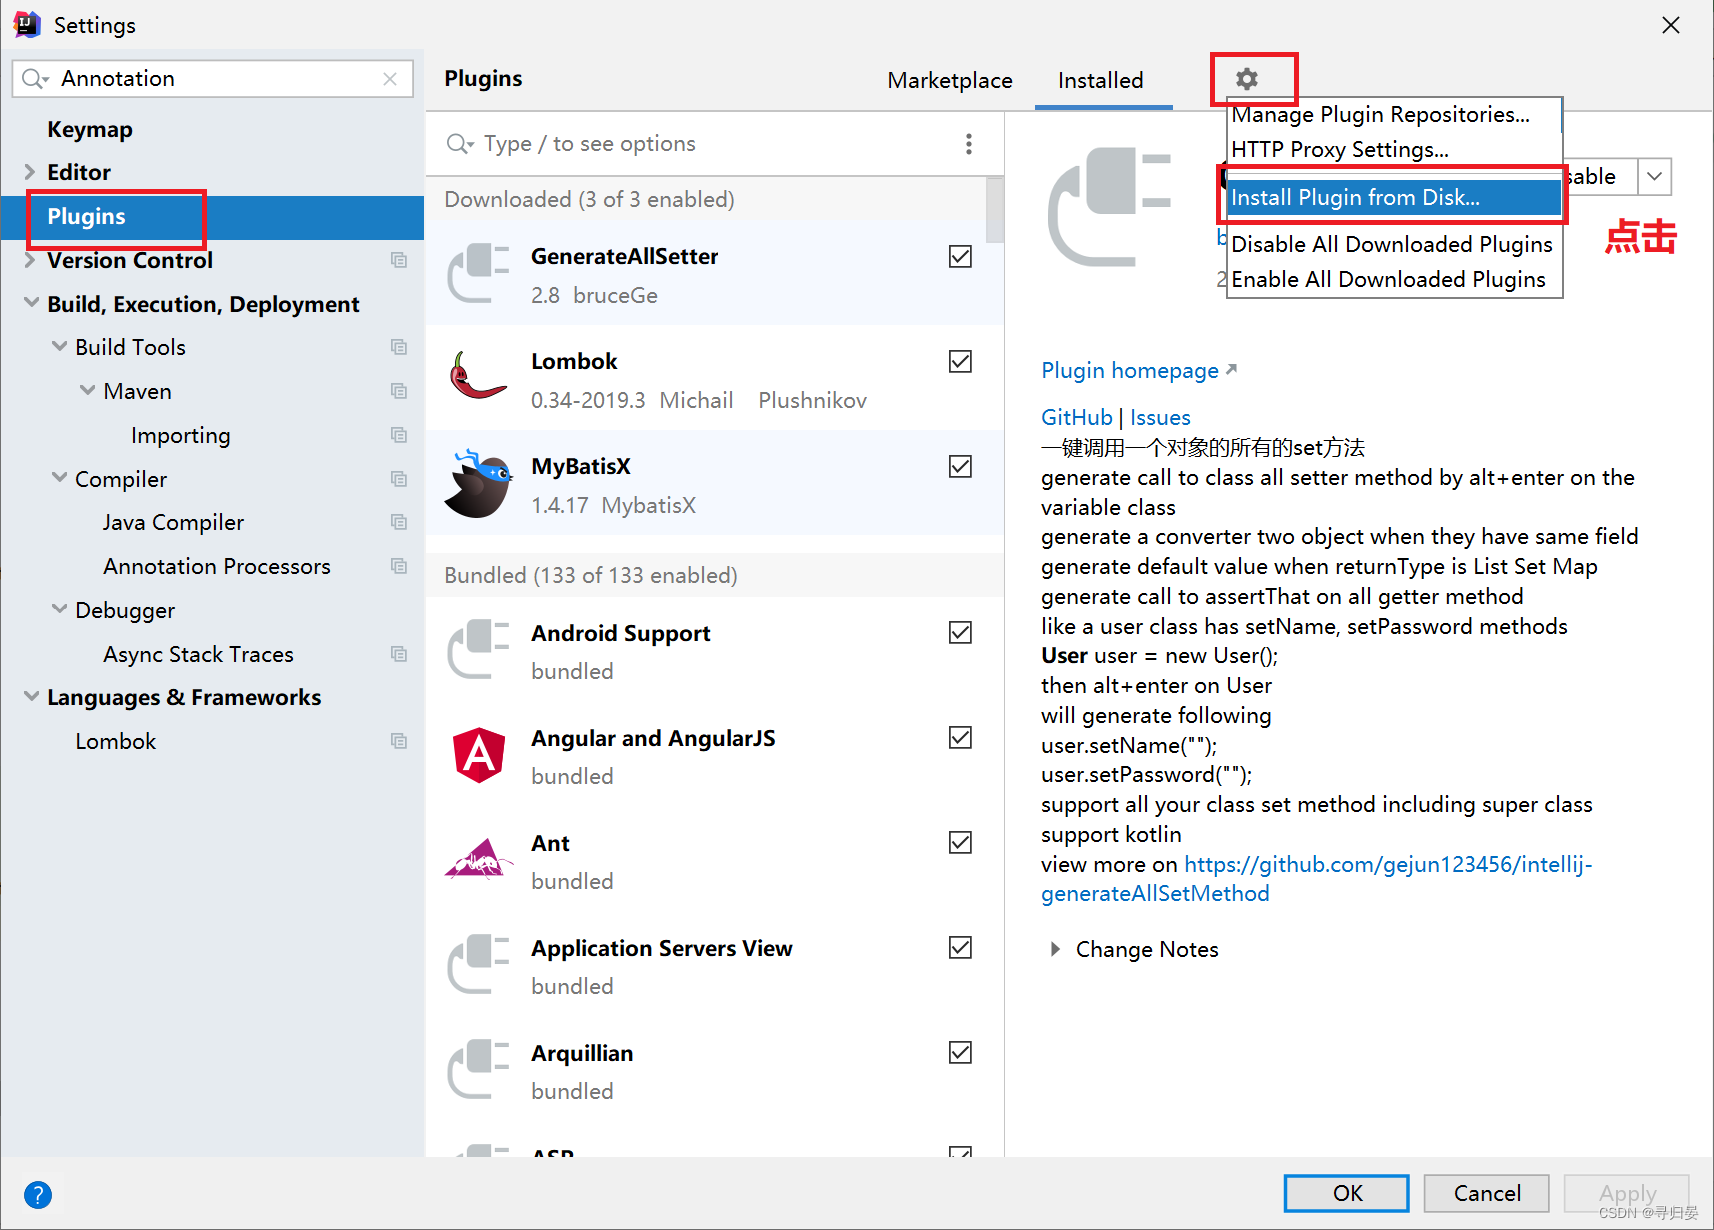
Task: Click project-level icon beside Async Stack Traces
Action: click(x=399, y=654)
